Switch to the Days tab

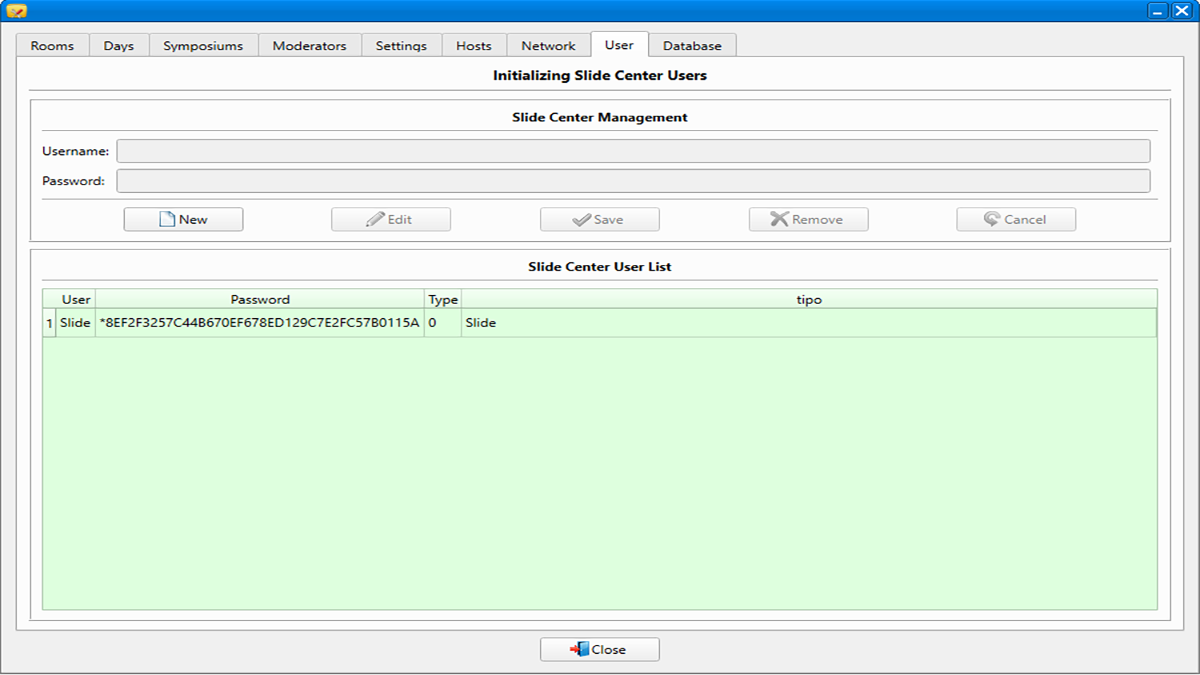[118, 45]
